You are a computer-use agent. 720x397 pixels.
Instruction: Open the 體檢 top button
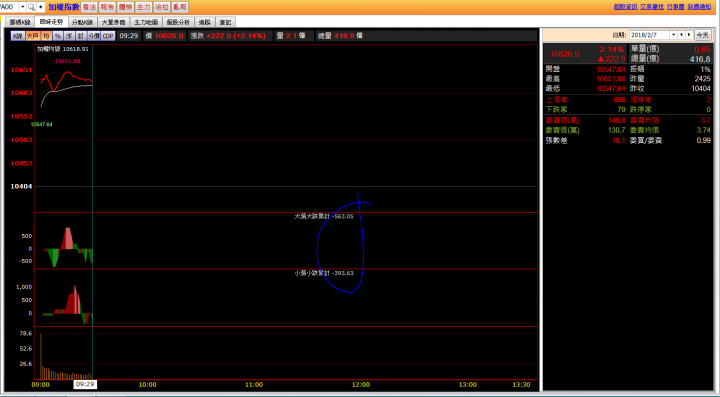coord(125,7)
